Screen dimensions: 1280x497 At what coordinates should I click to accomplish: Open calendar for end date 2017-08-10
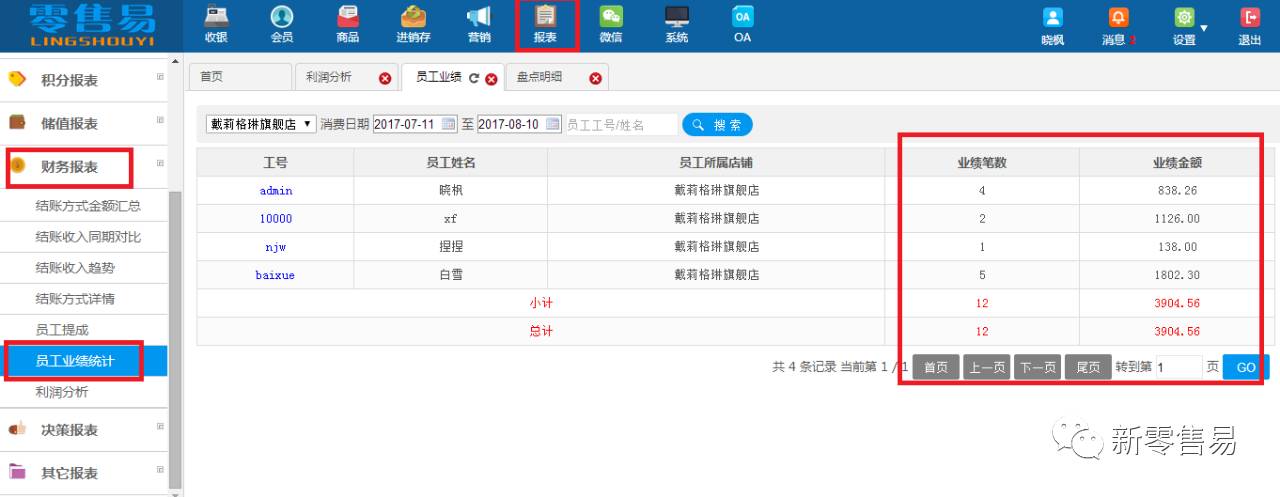[x=553, y=124]
